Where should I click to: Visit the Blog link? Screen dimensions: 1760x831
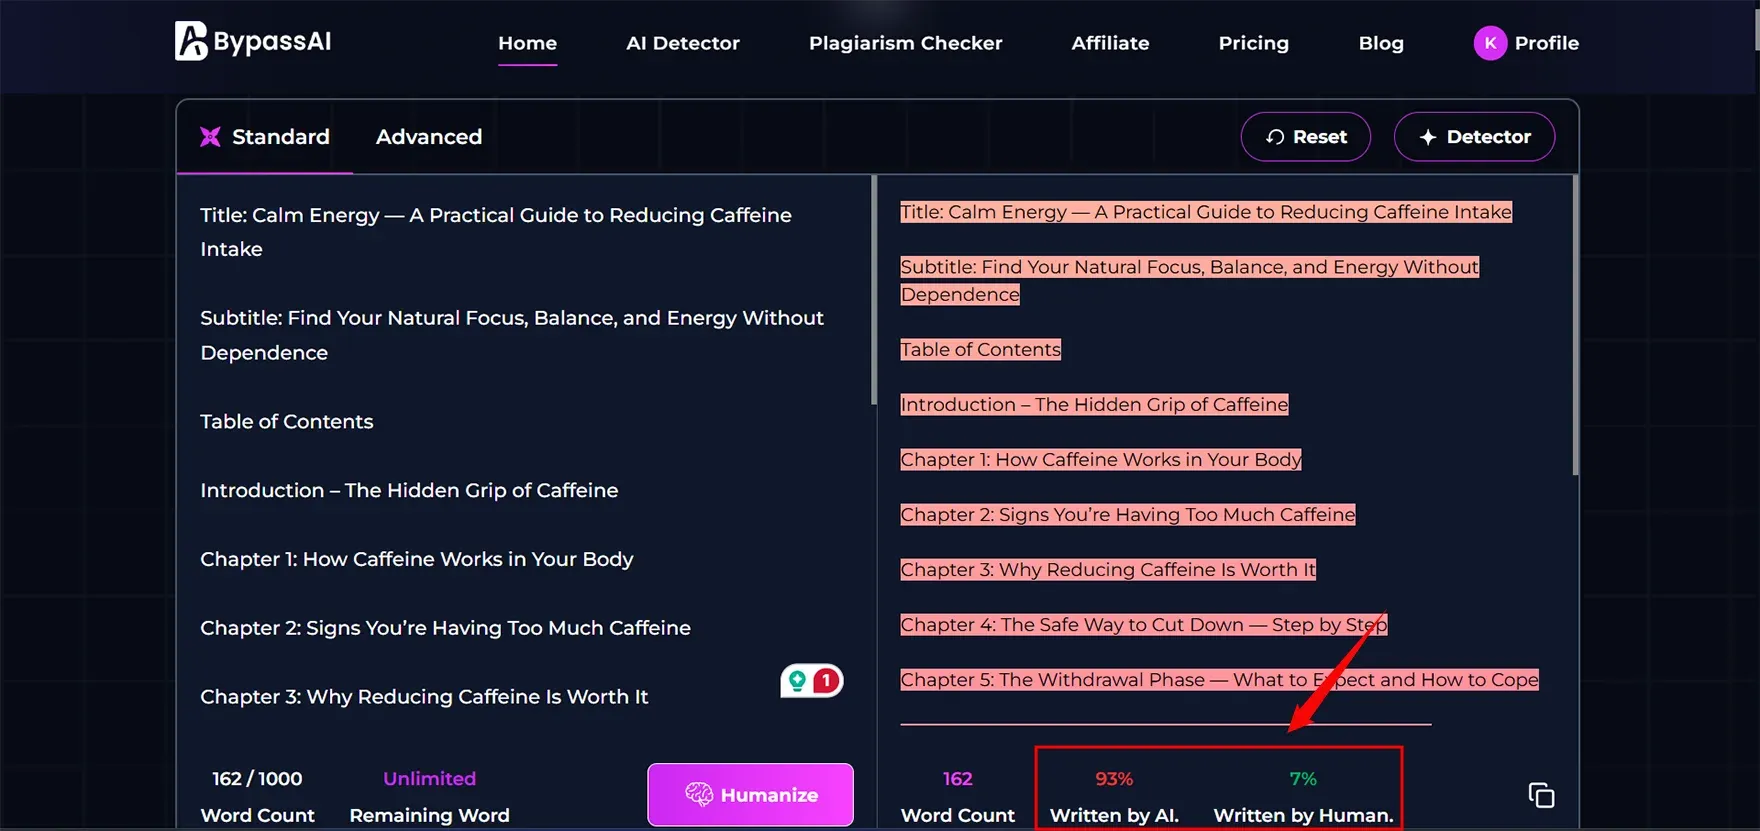tap(1380, 43)
